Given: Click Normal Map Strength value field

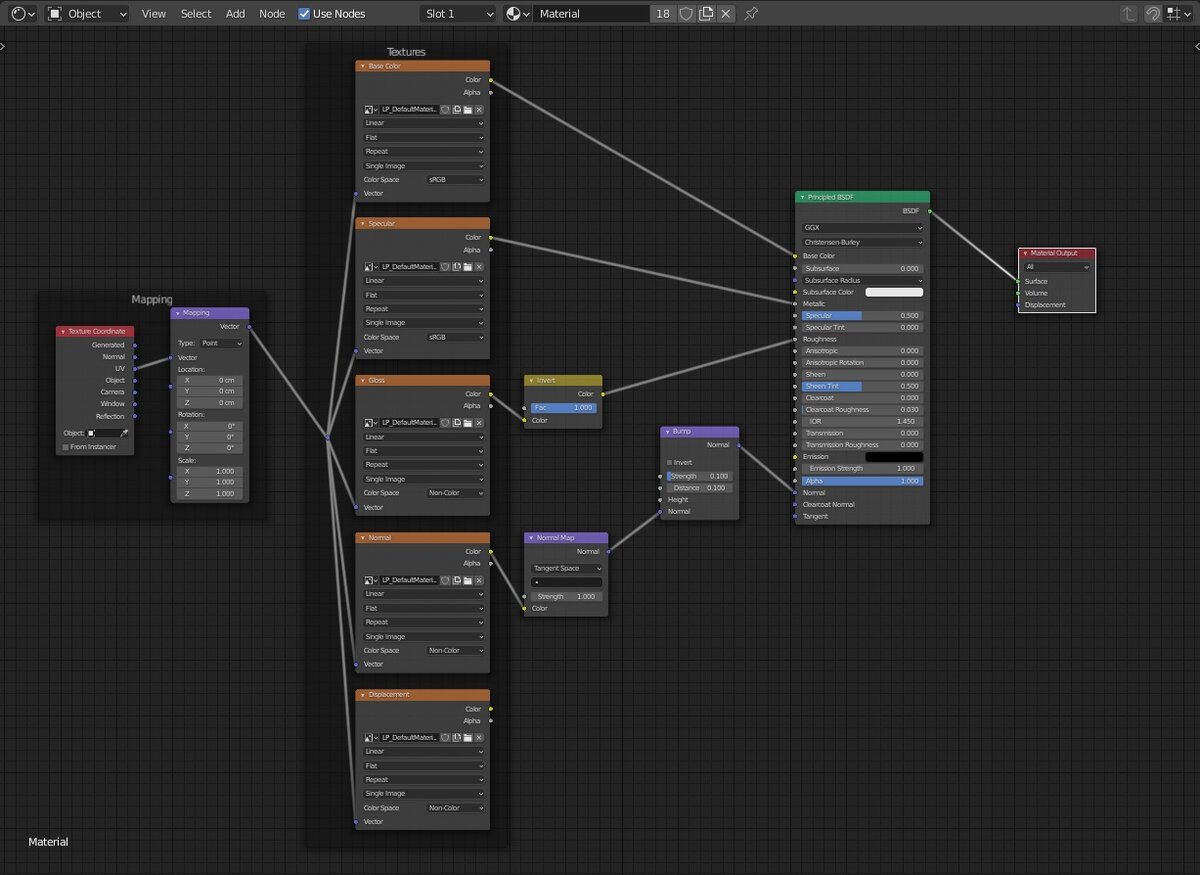Looking at the screenshot, I should point(567,596).
